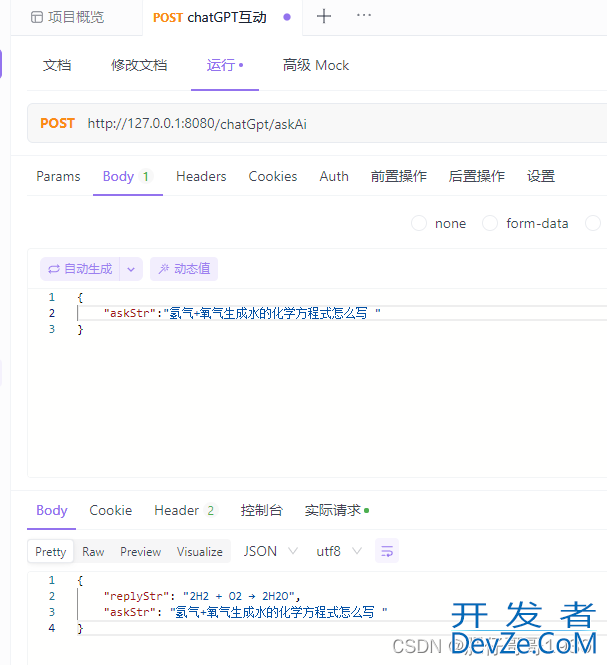607x665 pixels.
Task: Open the utf8 encoding dropdown
Action: coord(339,551)
